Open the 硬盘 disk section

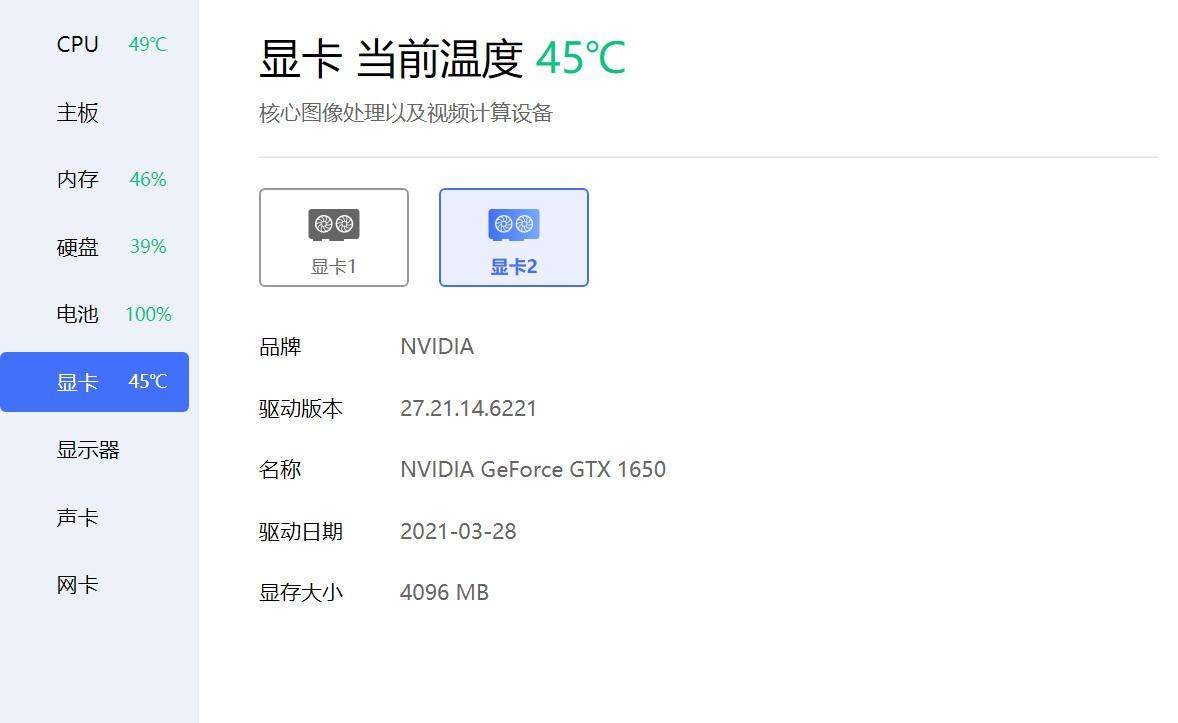[94, 247]
